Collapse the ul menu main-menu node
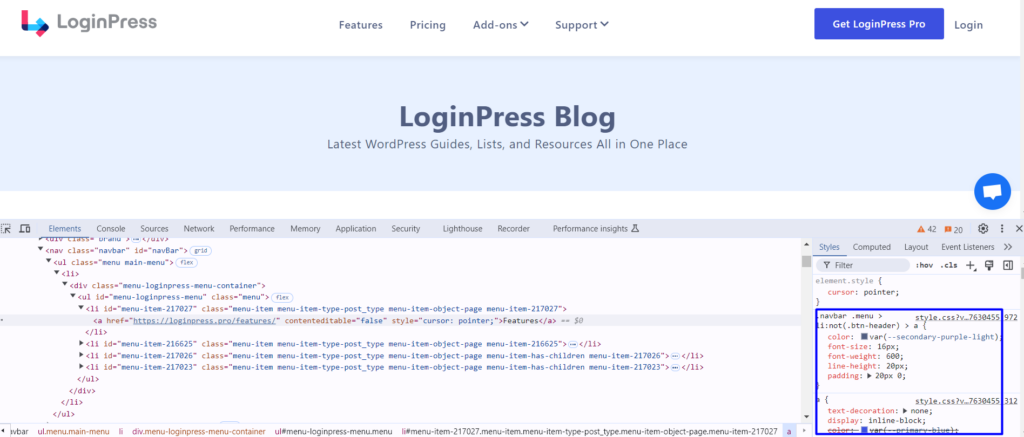Image resolution: width=1024 pixels, height=437 pixels. pos(48,262)
